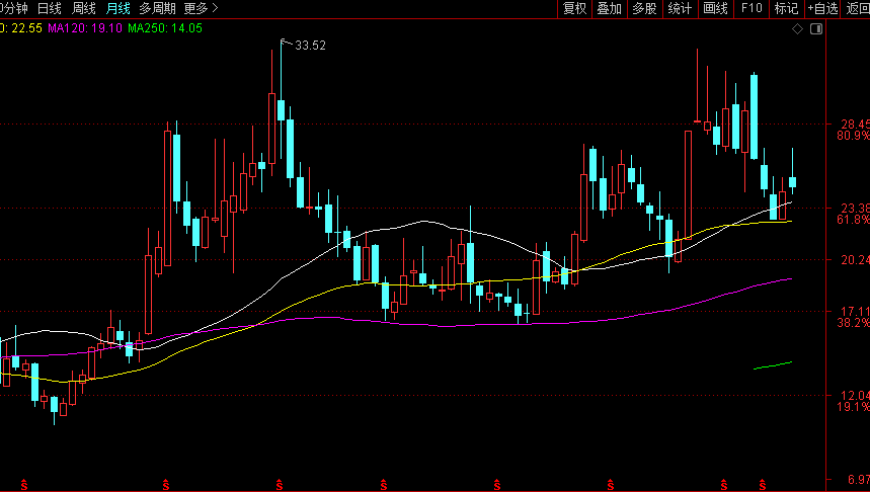
Task: Click the MA250: 14.05 indicator label
Action: pos(165,28)
